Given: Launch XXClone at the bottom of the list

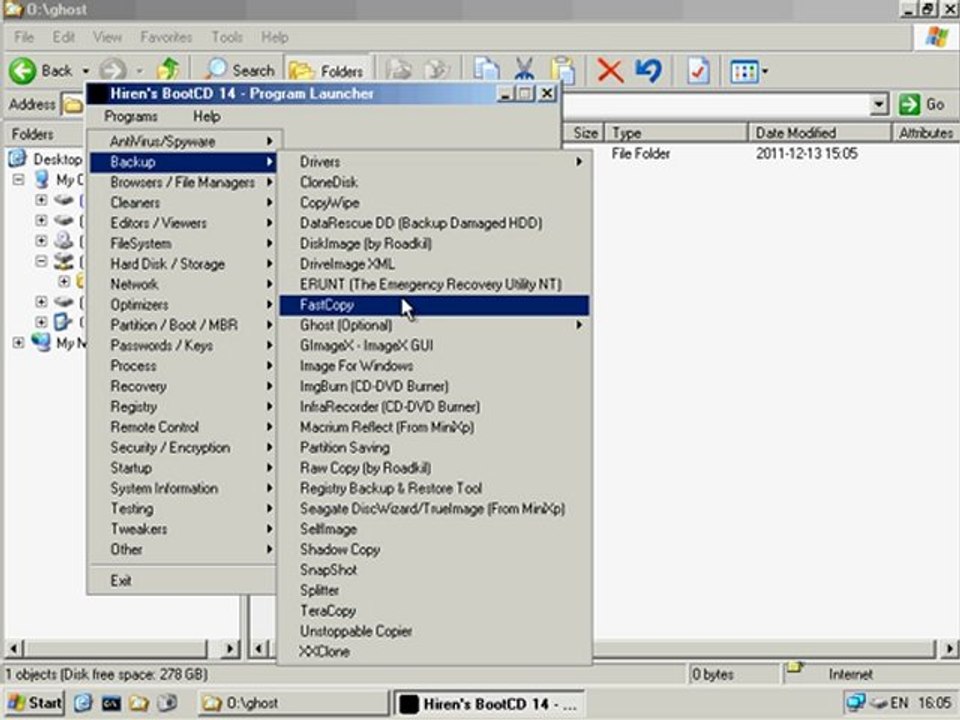Looking at the screenshot, I should pyautogui.click(x=434, y=651).
